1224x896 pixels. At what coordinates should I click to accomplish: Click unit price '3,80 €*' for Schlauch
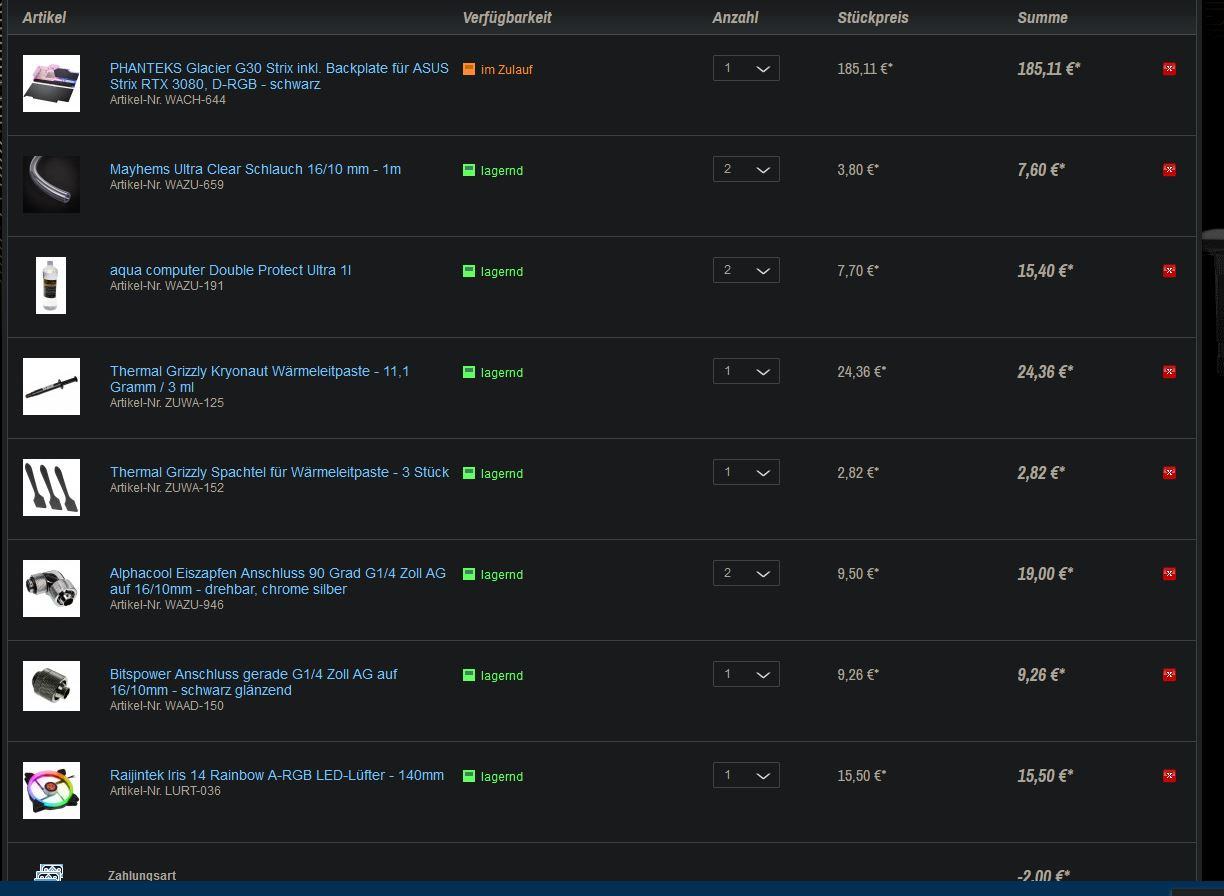coord(858,170)
